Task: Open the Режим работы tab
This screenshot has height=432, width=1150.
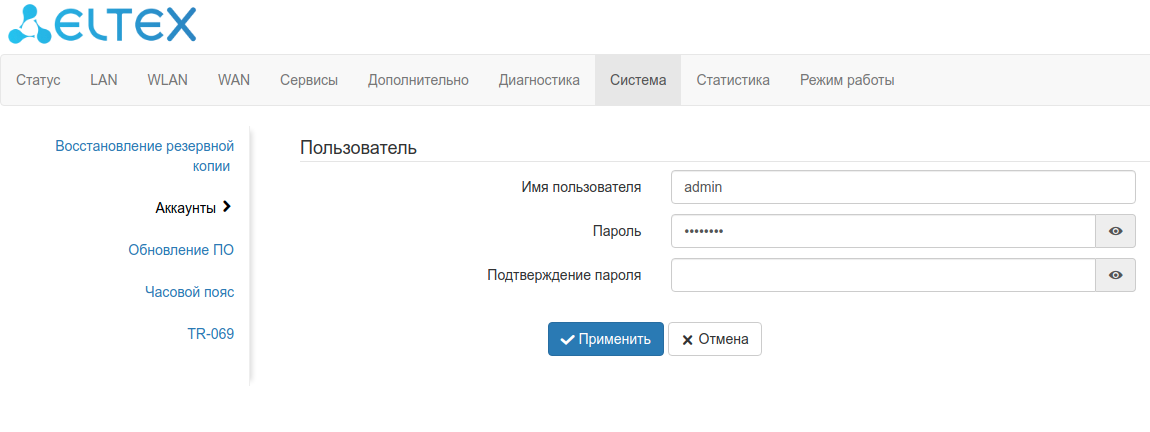Action: click(x=846, y=80)
